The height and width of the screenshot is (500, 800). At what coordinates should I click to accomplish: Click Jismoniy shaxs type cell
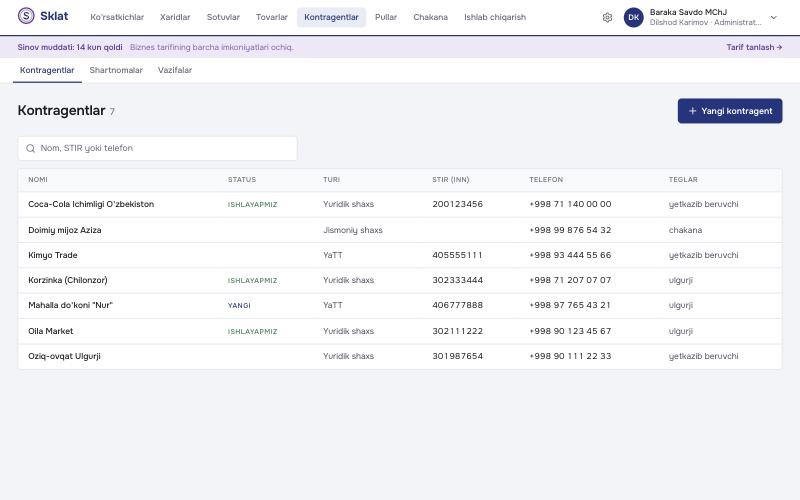pos(353,230)
